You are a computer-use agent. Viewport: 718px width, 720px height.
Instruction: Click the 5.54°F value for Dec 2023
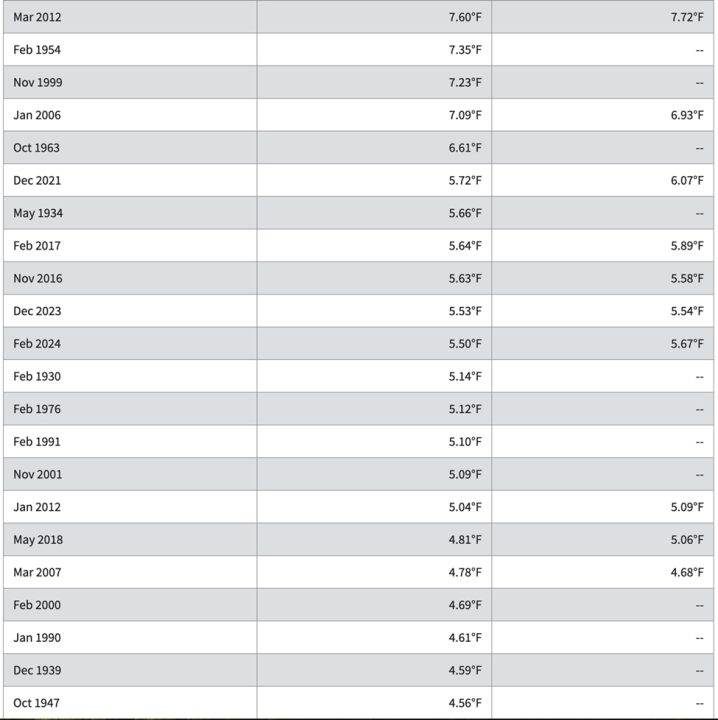tap(687, 311)
